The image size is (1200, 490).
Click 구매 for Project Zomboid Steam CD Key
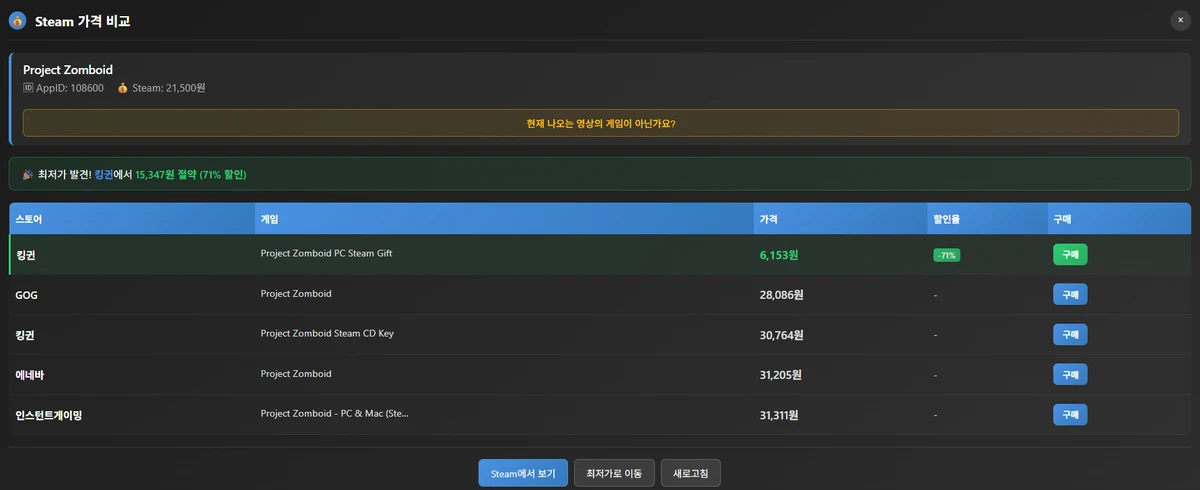[x=1070, y=334]
